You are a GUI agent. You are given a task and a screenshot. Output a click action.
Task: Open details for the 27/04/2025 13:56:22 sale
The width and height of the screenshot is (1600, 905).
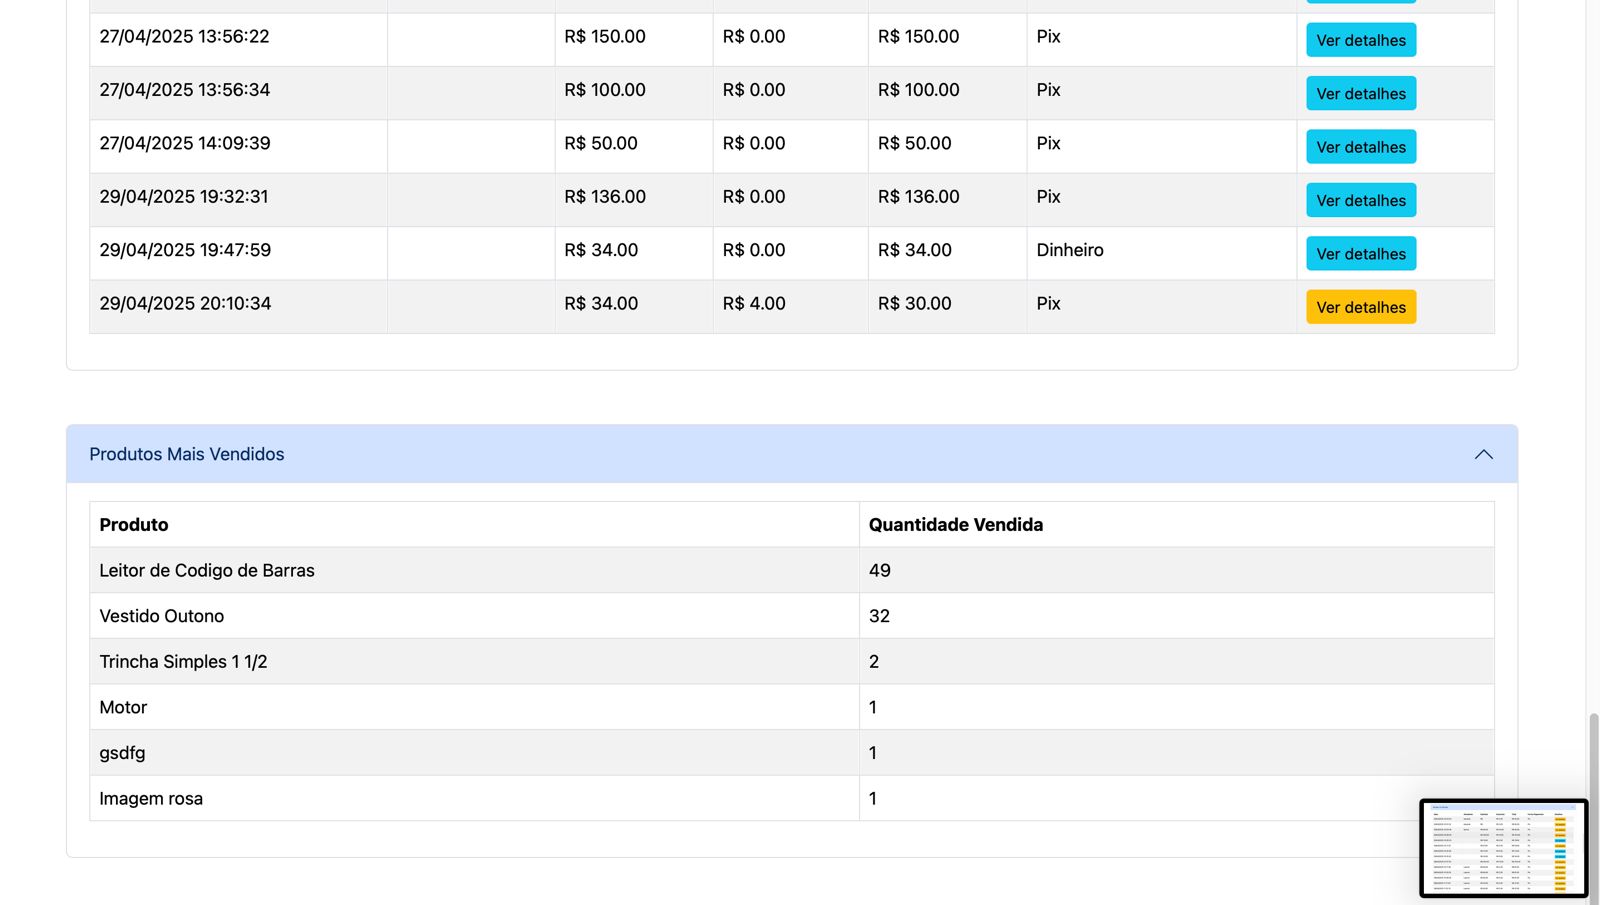click(x=1360, y=40)
